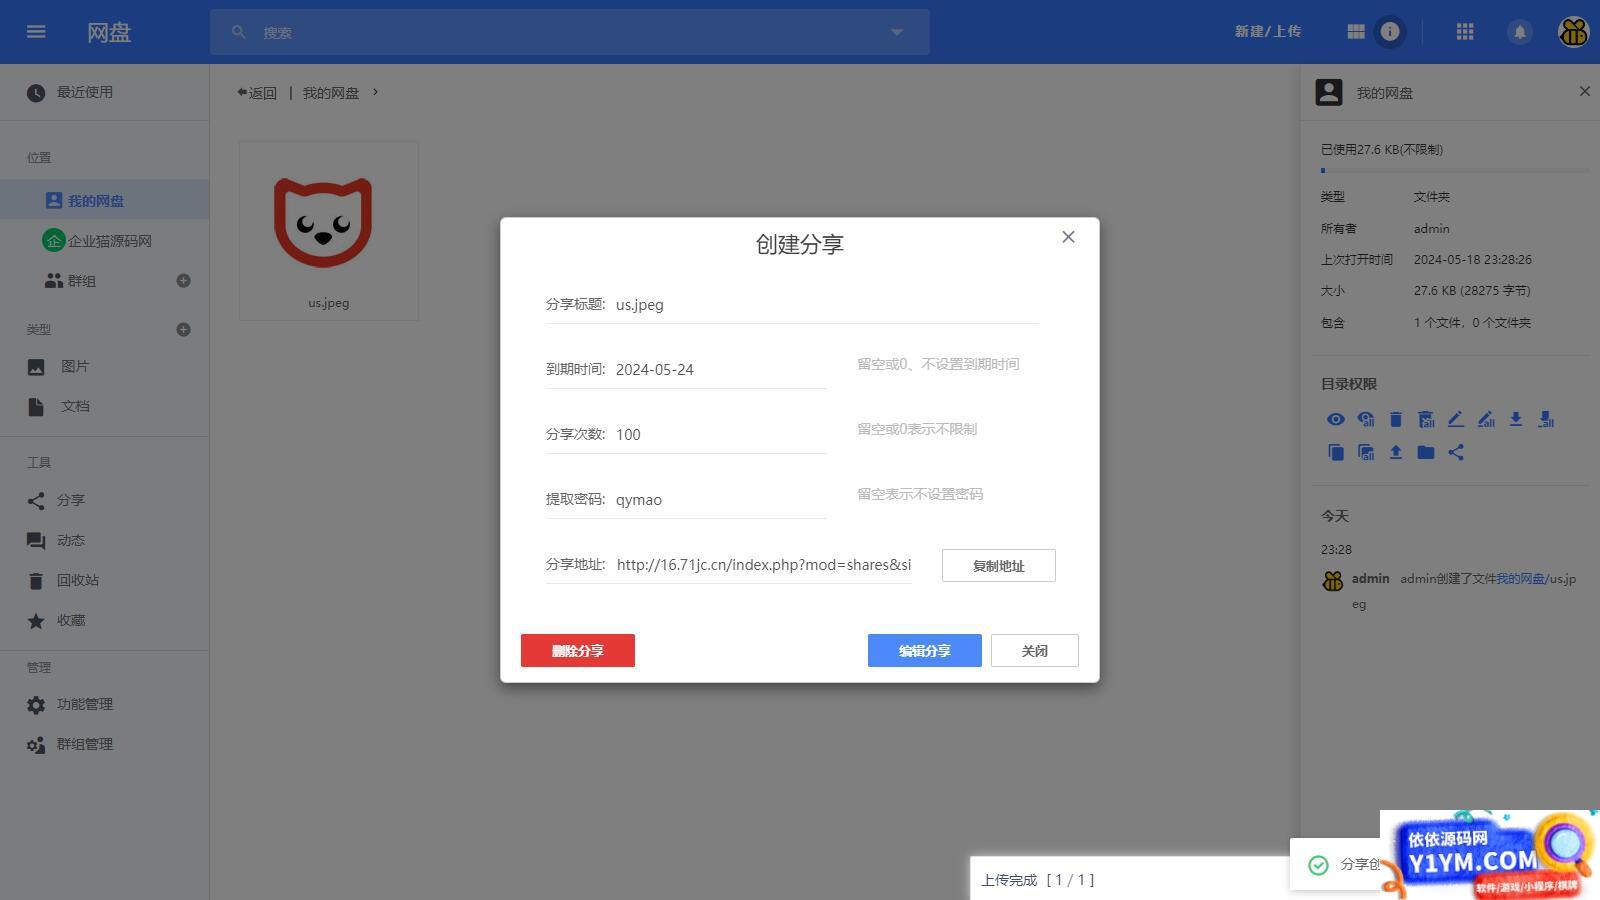Image resolution: width=1600 pixels, height=900 pixels.
Task: Click the 关闭 button in the dialog
Action: coord(1035,650)
